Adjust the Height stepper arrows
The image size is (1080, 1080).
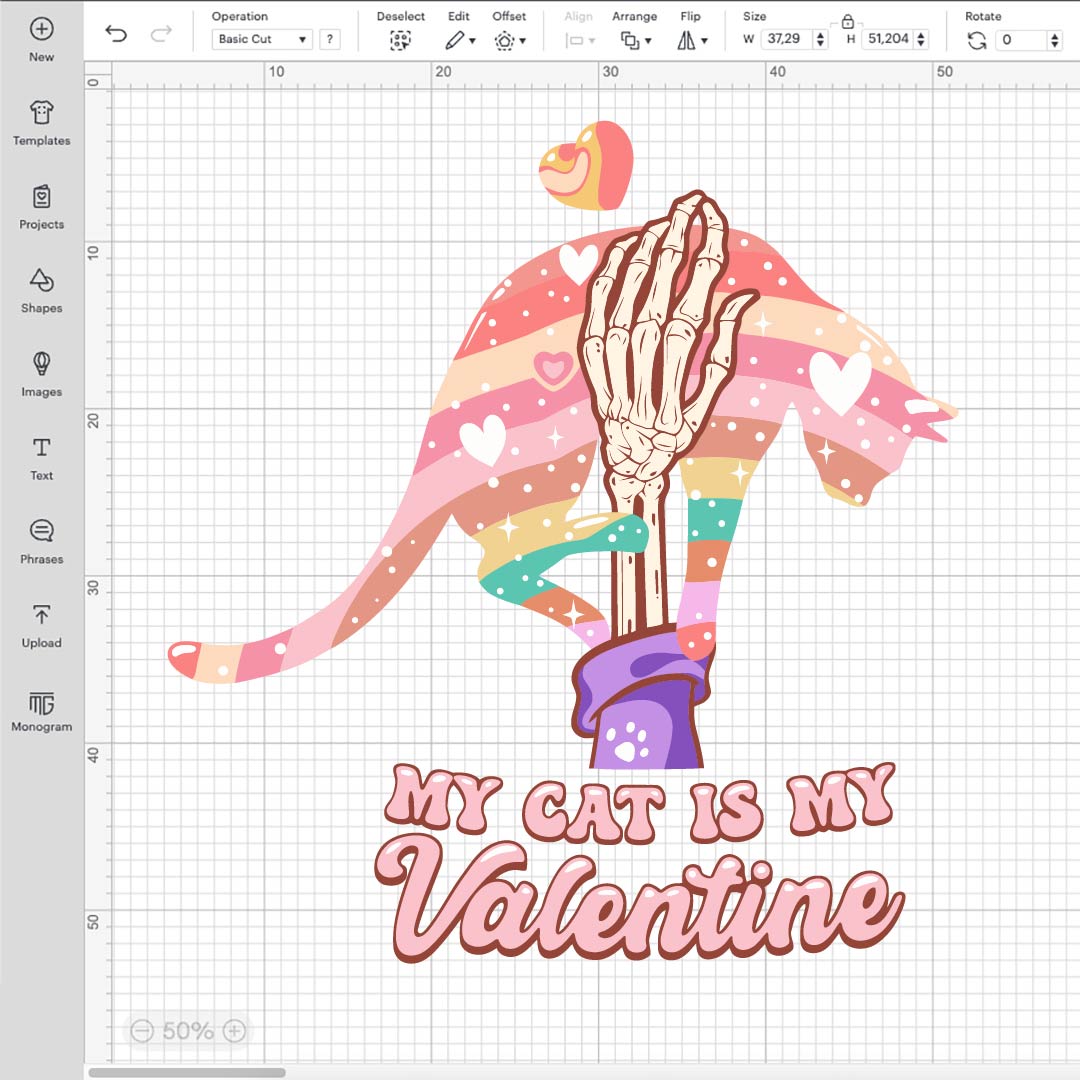[921, 39]
